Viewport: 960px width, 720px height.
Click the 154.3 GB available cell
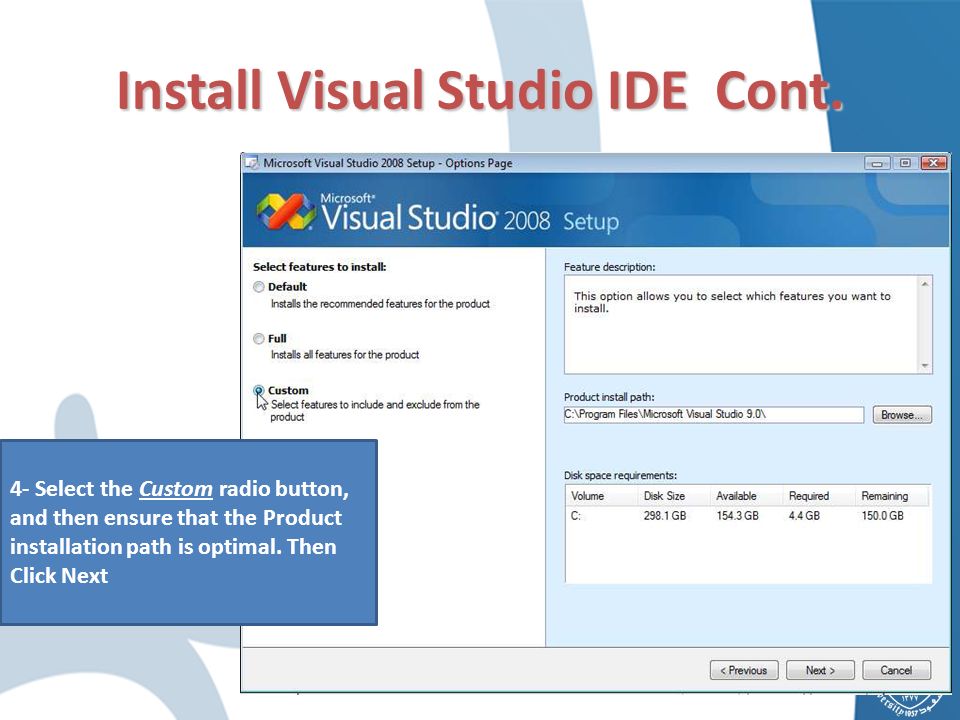(x=738, y=516)
